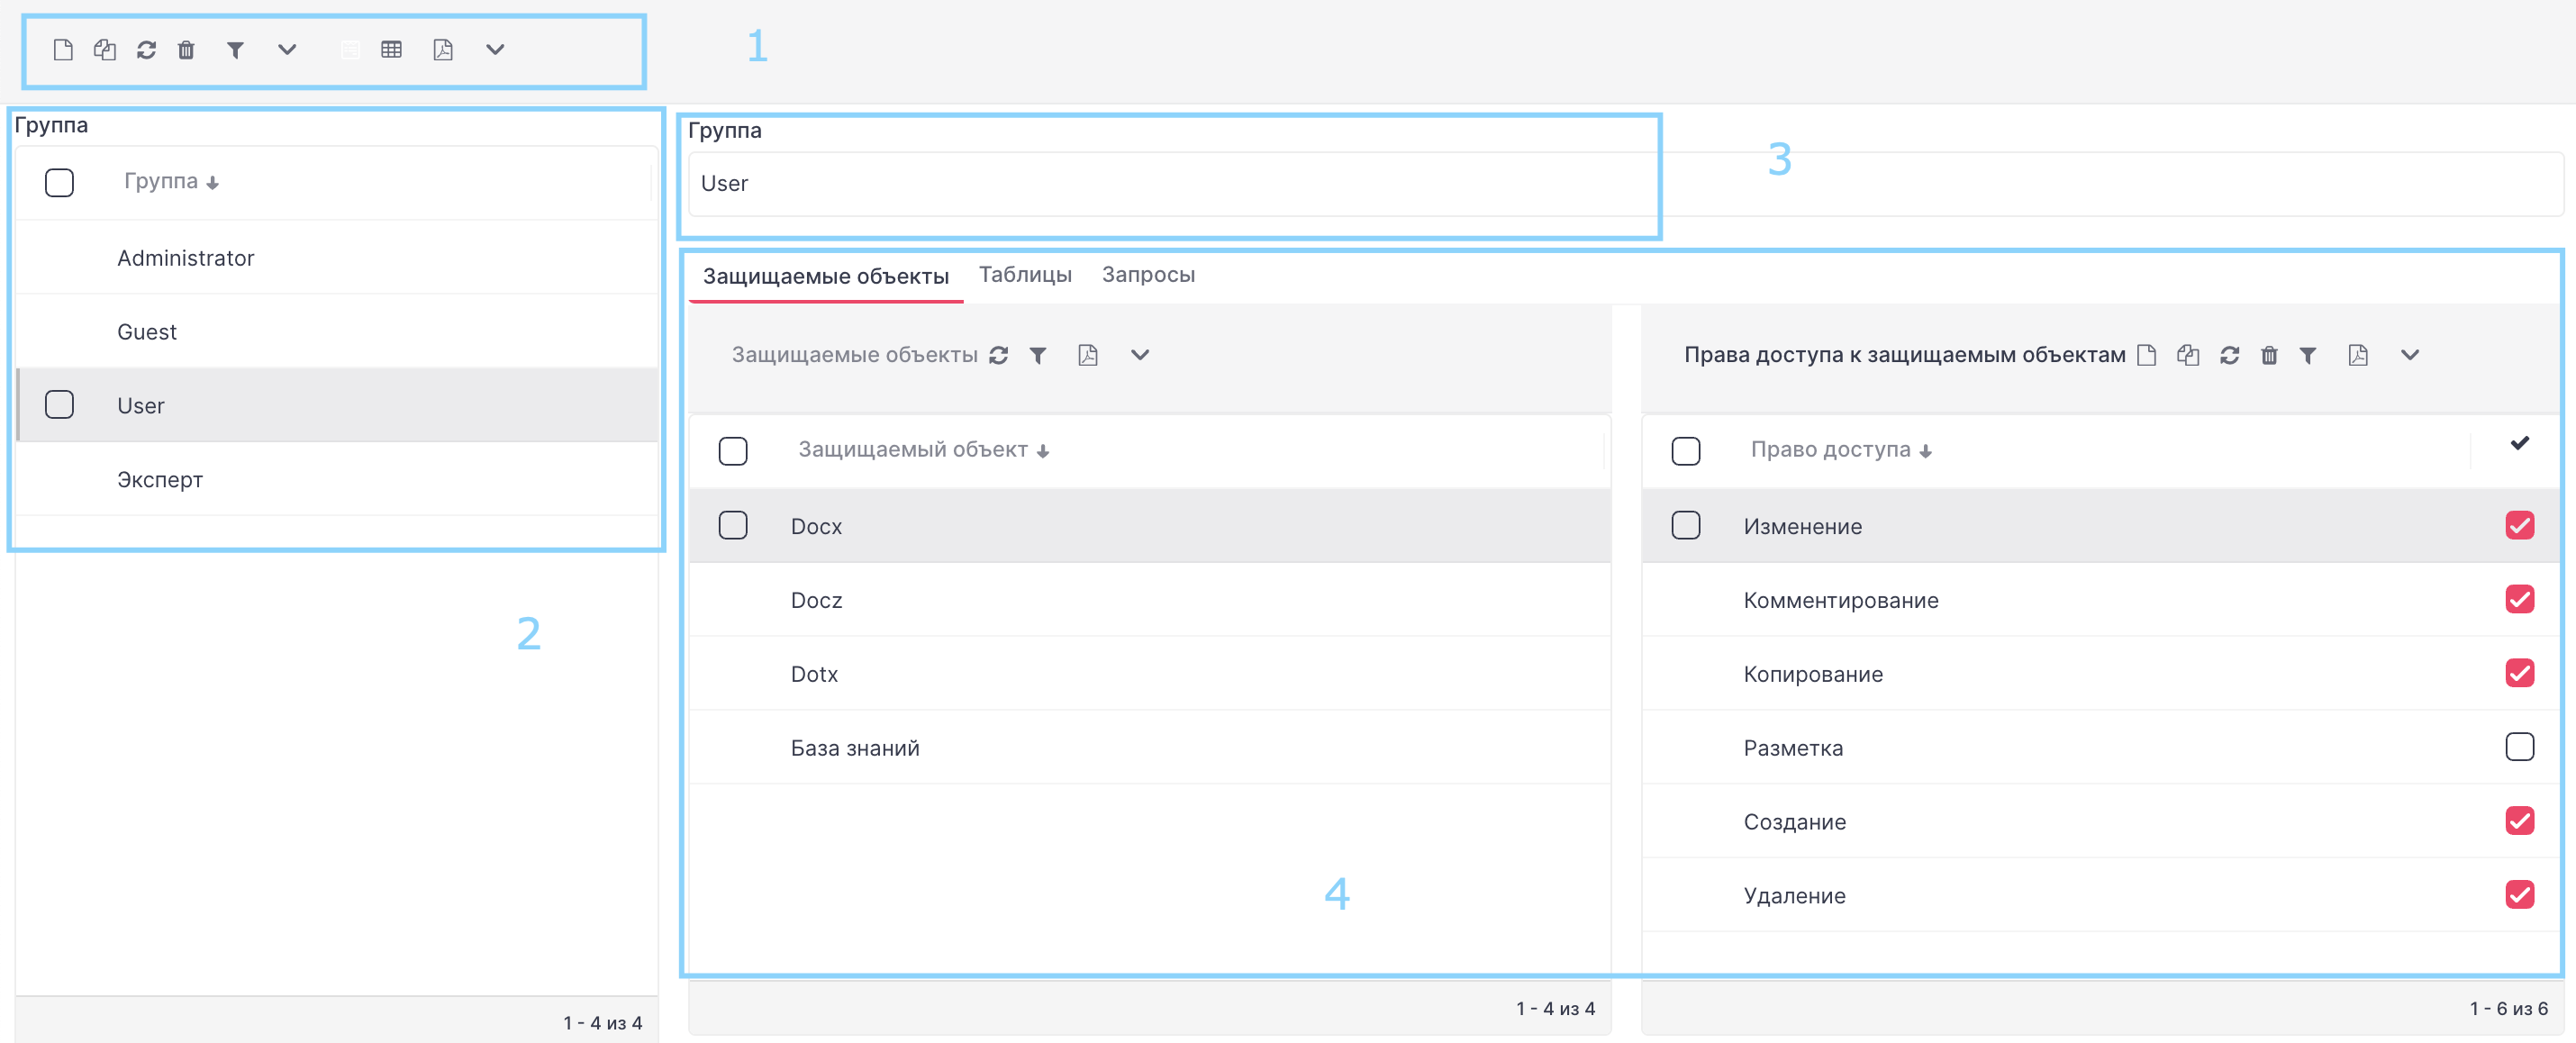
Task: Filter the Права доступа panel list
Action: coord(2308,355)
